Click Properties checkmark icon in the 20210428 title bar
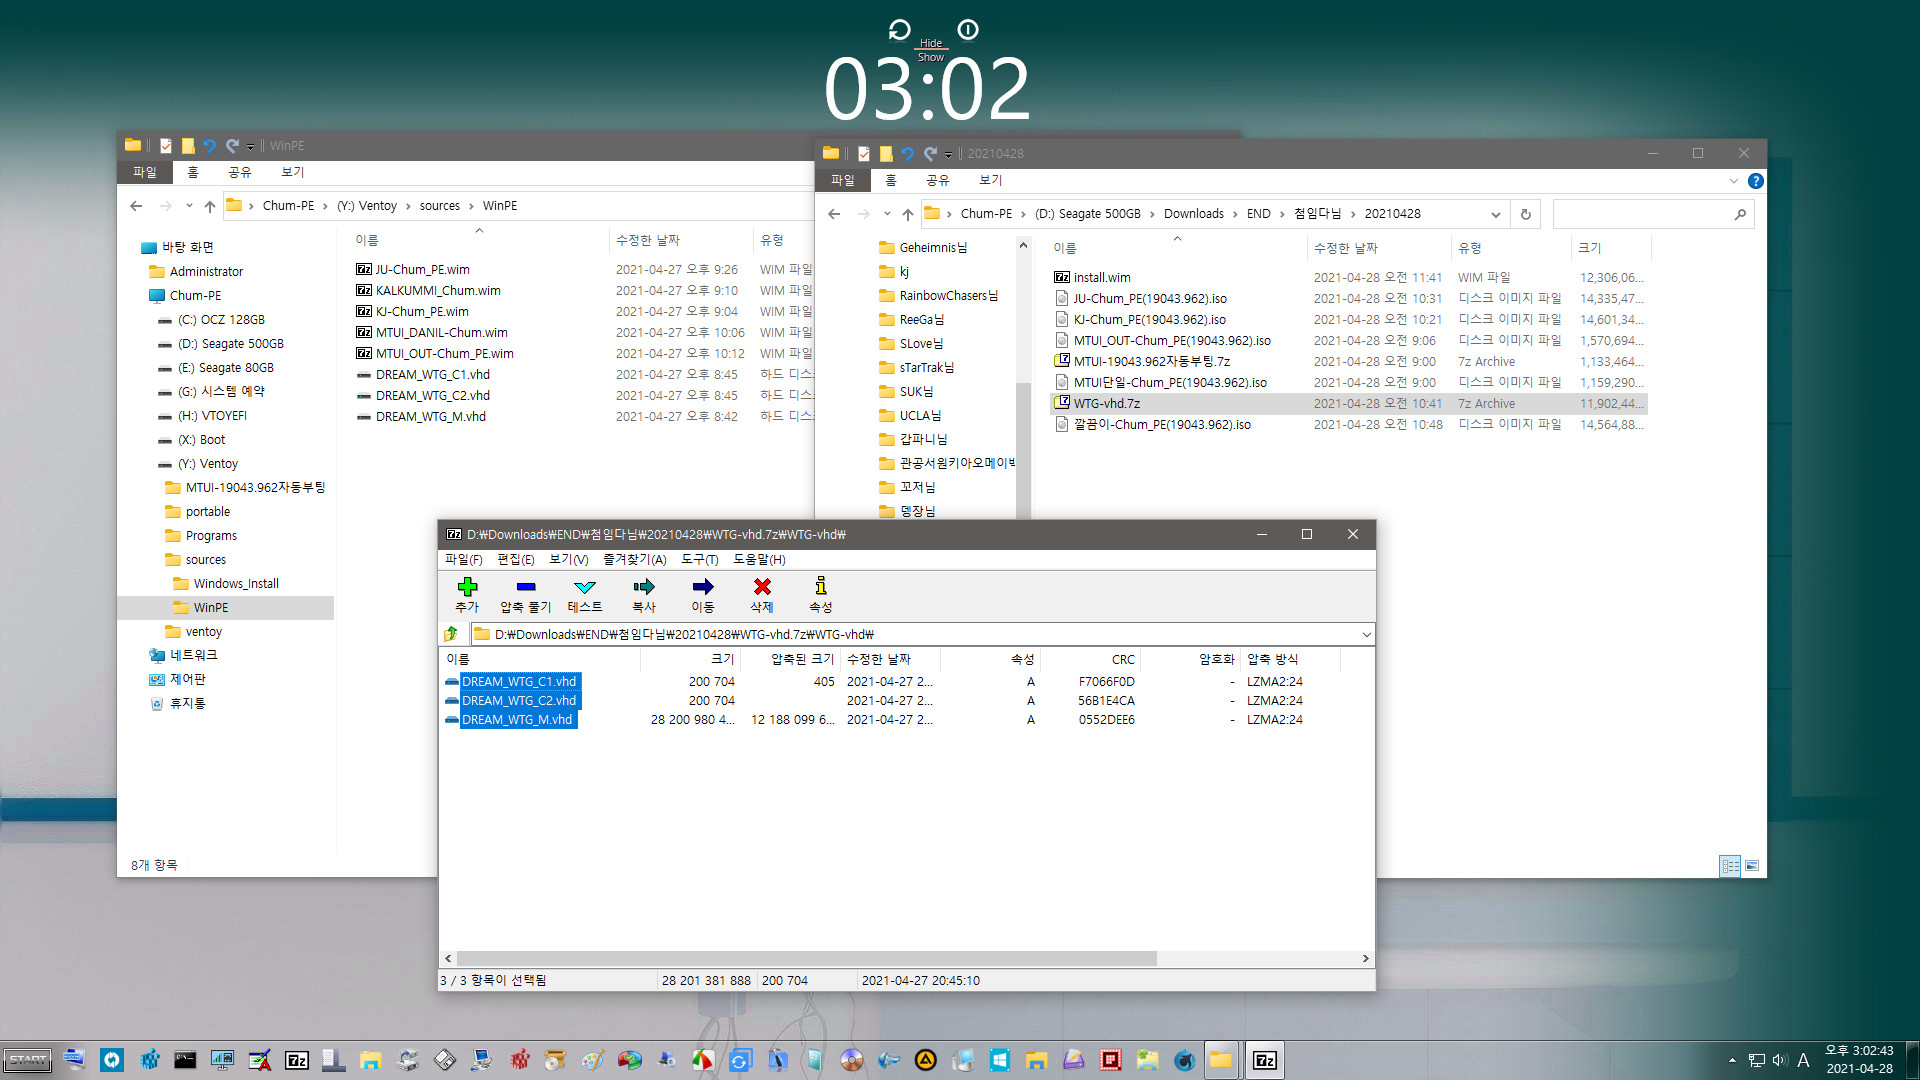This screenshot has height=1080, width=1920. (864, 154)
